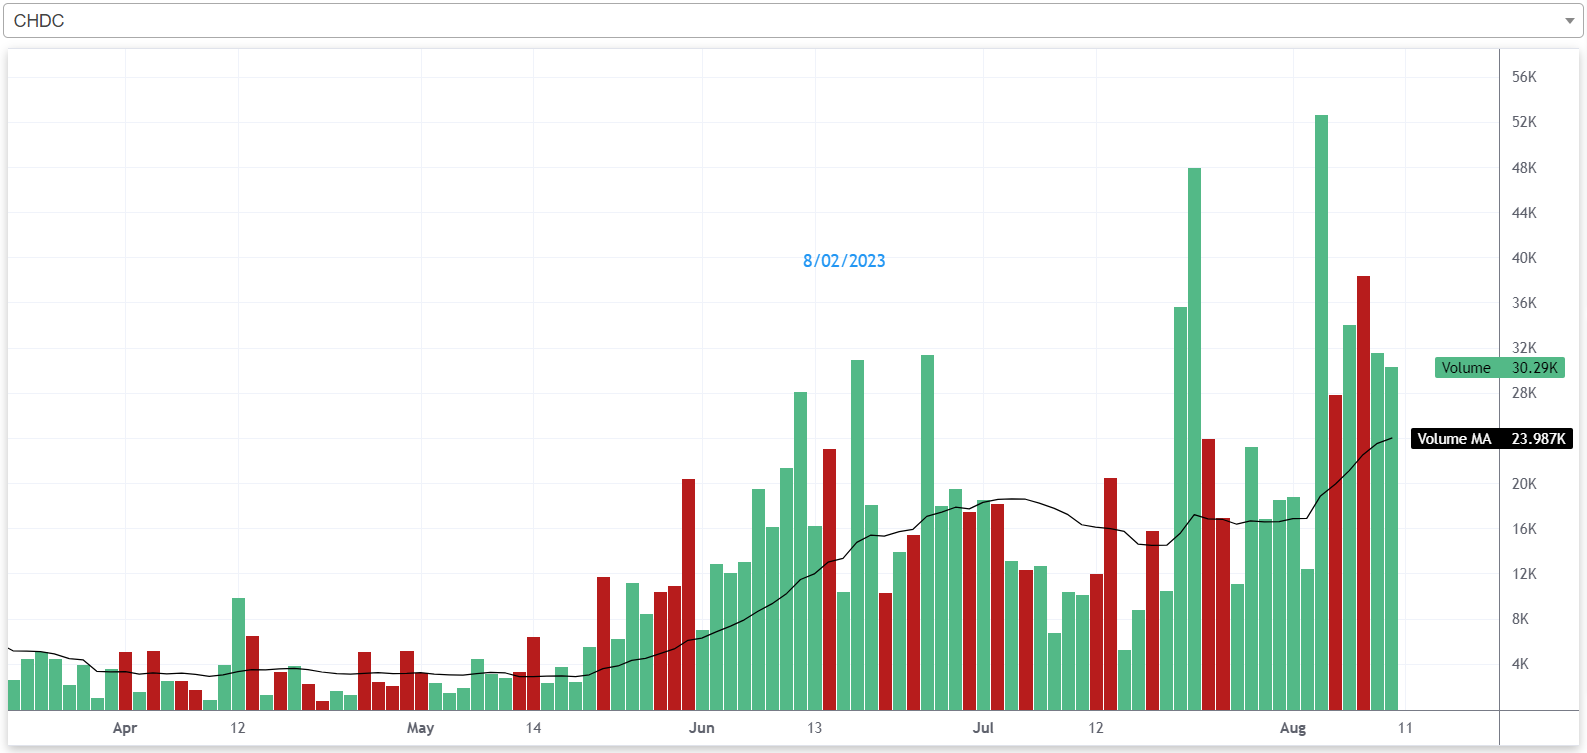Click the 8/02/2023 date label
This screenshot has height=753, width=1587.
843,261
